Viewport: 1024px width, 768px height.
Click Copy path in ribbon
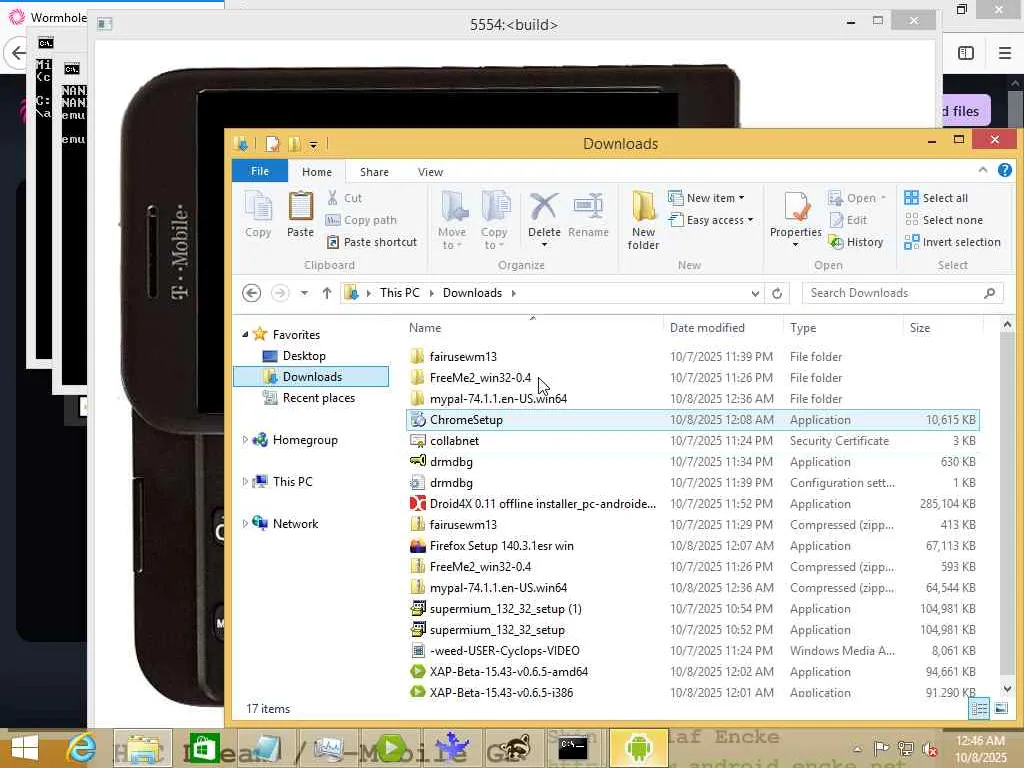[361, 220]
